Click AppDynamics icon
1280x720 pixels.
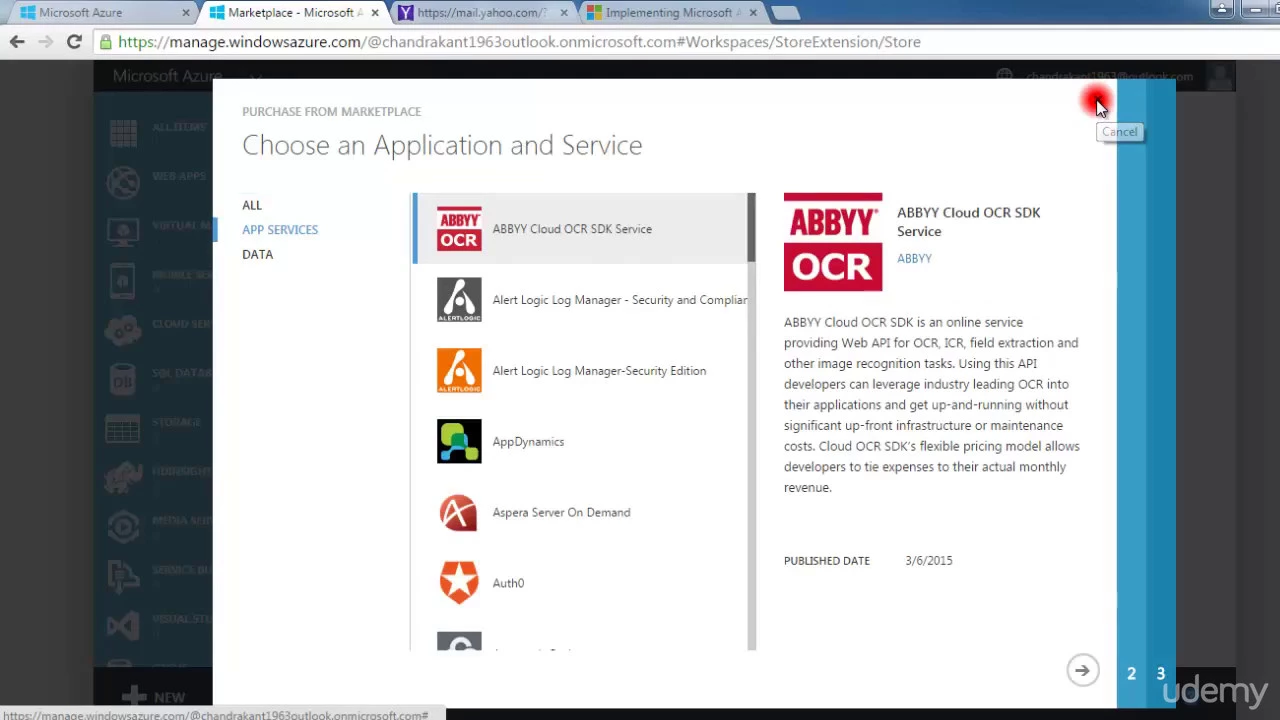(459, 441)
